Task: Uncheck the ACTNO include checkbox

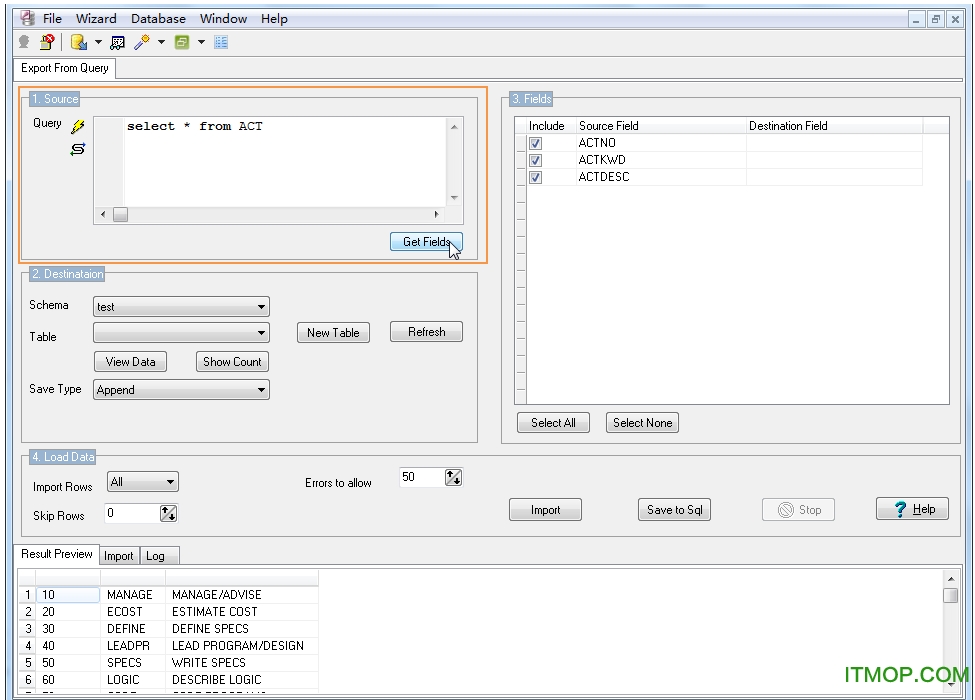Action: [535, 143]
